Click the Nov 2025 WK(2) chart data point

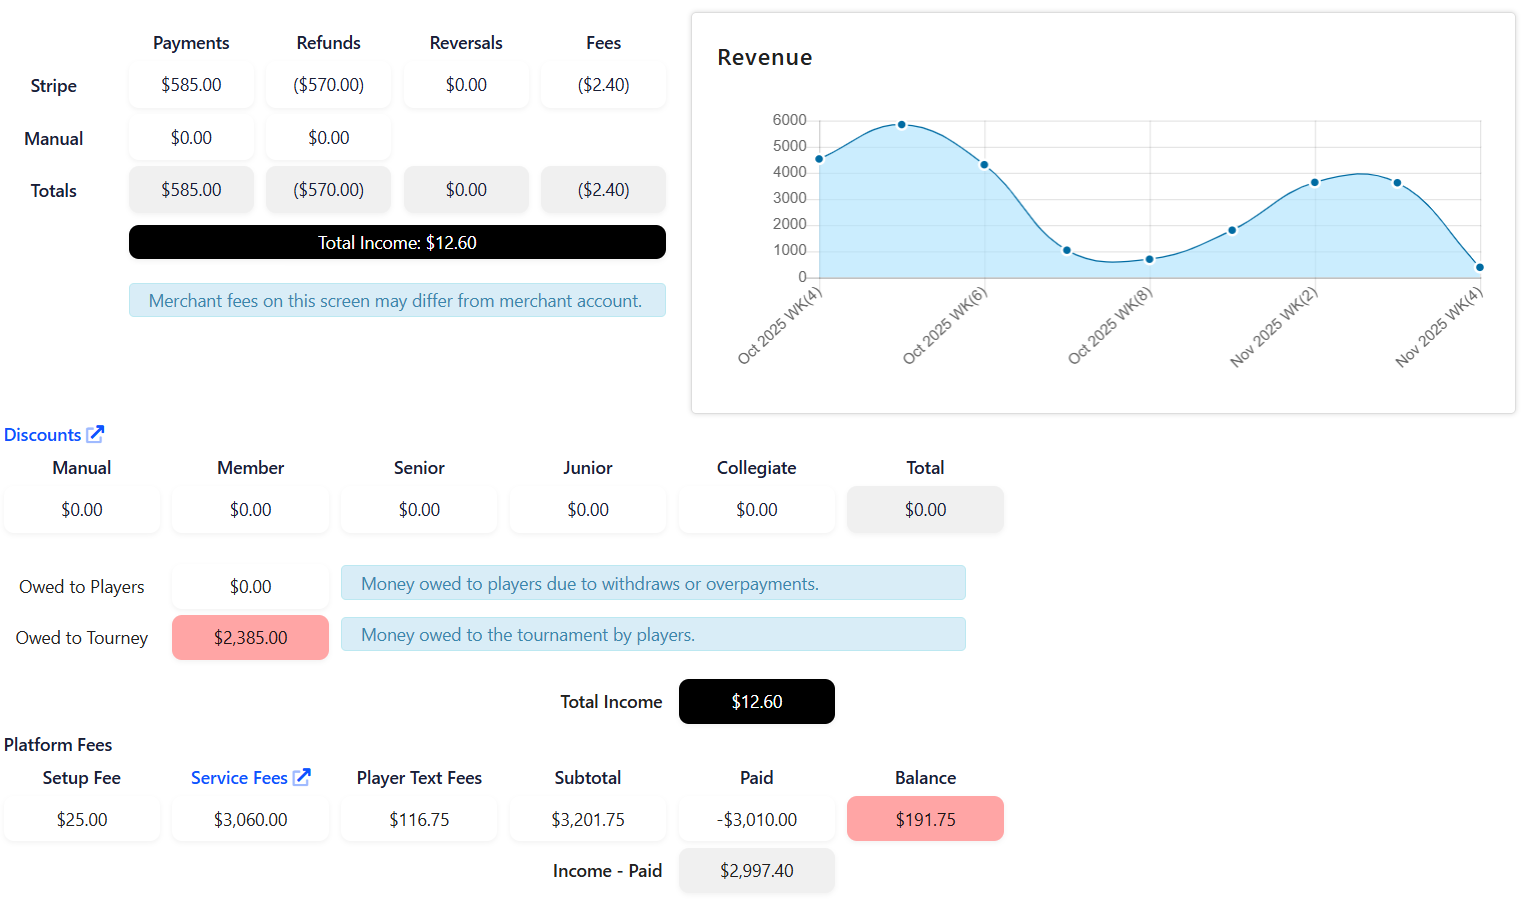point(1315,183)
